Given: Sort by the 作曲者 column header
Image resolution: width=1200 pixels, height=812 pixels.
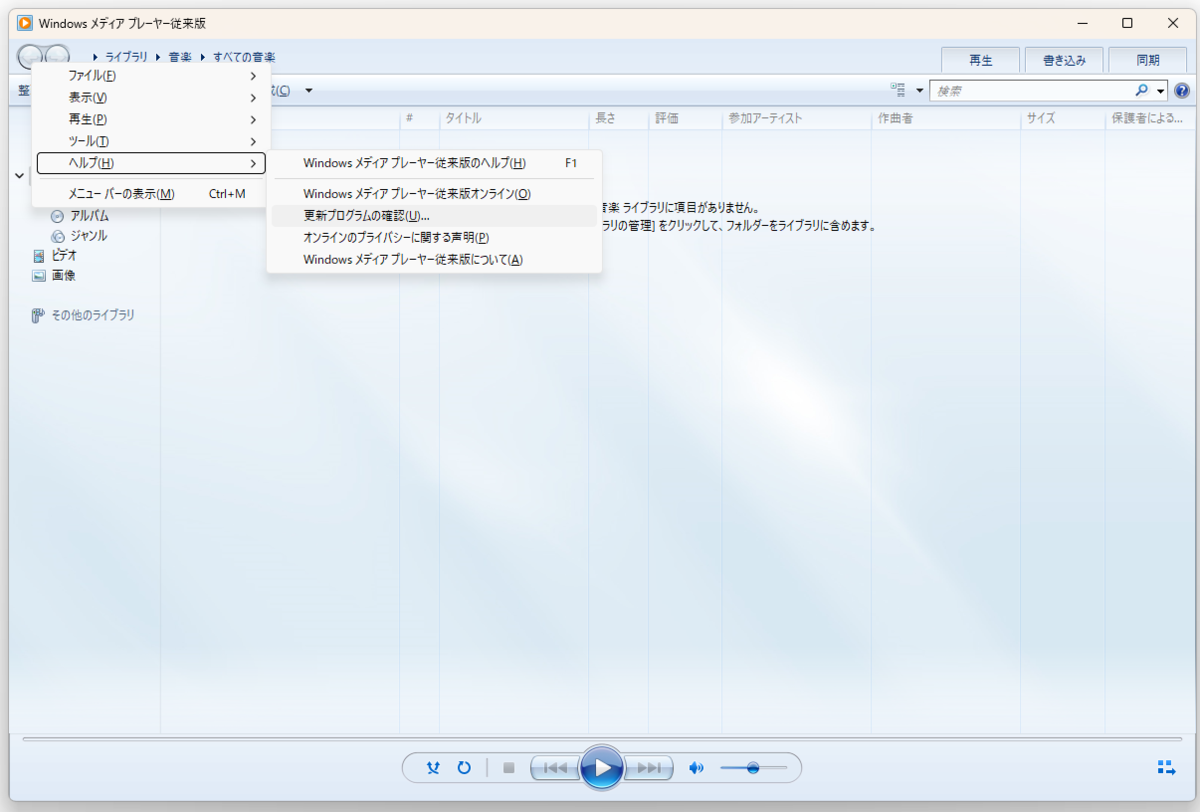Looking at the screenshot, I should pos(946,118).
